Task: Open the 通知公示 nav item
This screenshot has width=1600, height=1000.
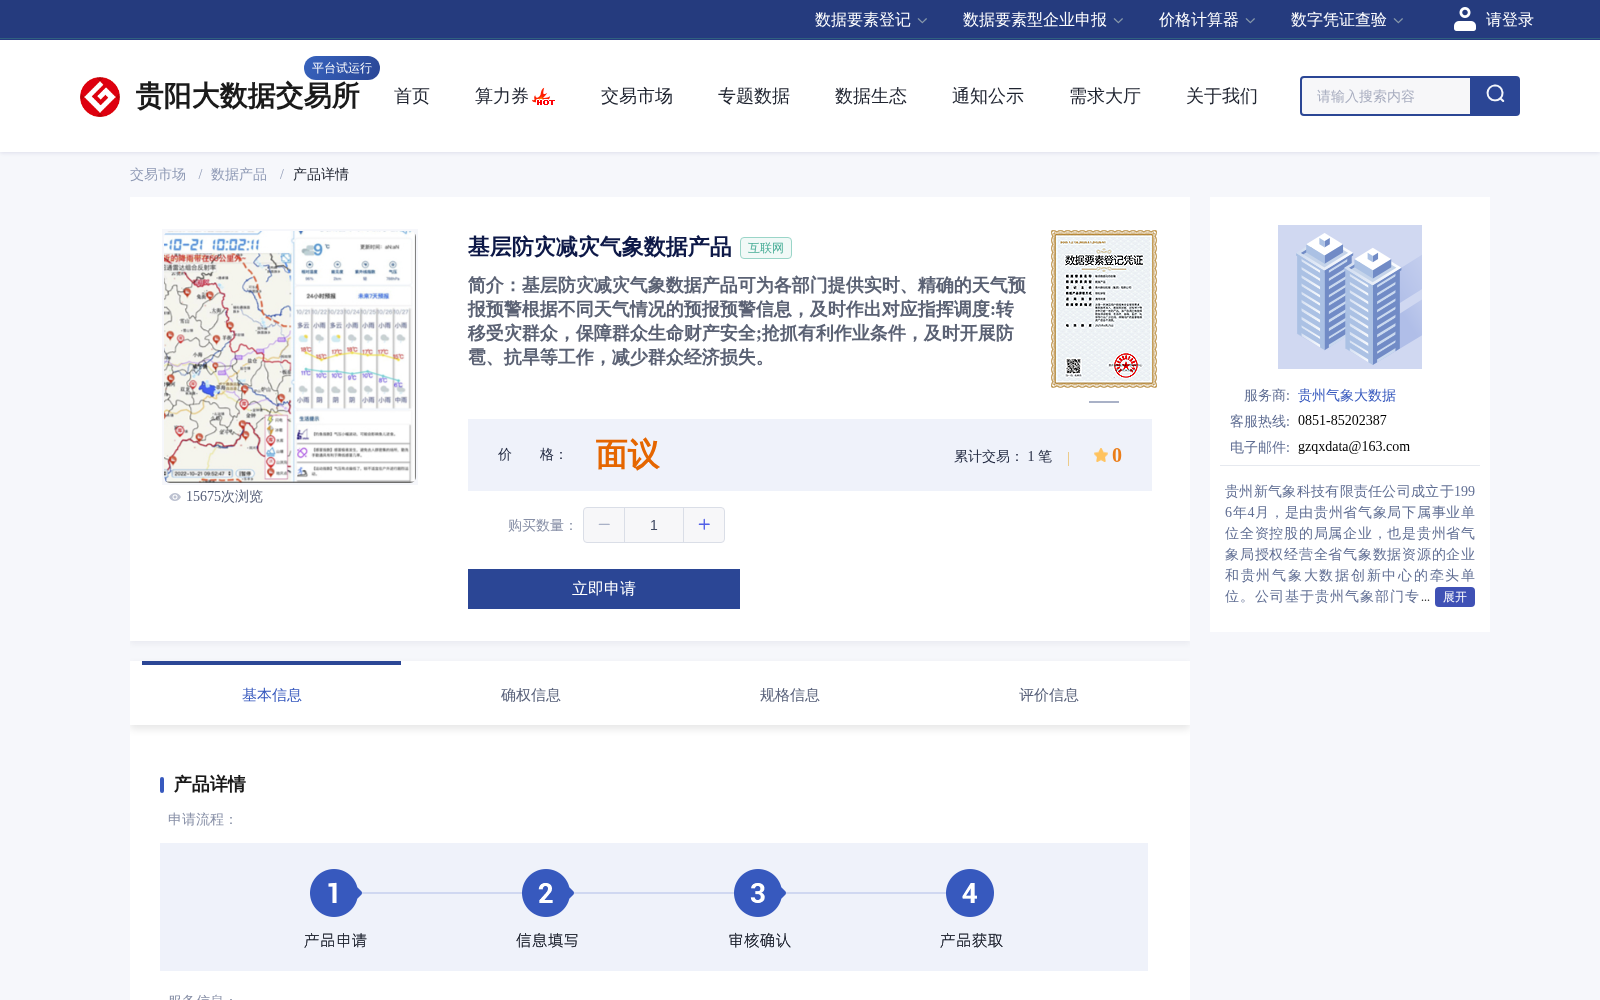Action: [988, 96]
